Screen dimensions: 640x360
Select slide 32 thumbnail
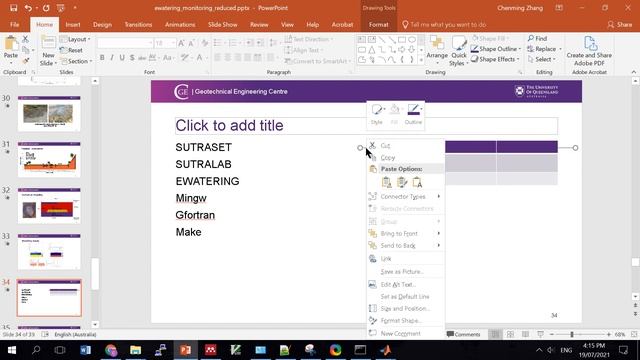click(x=49, y=205)
